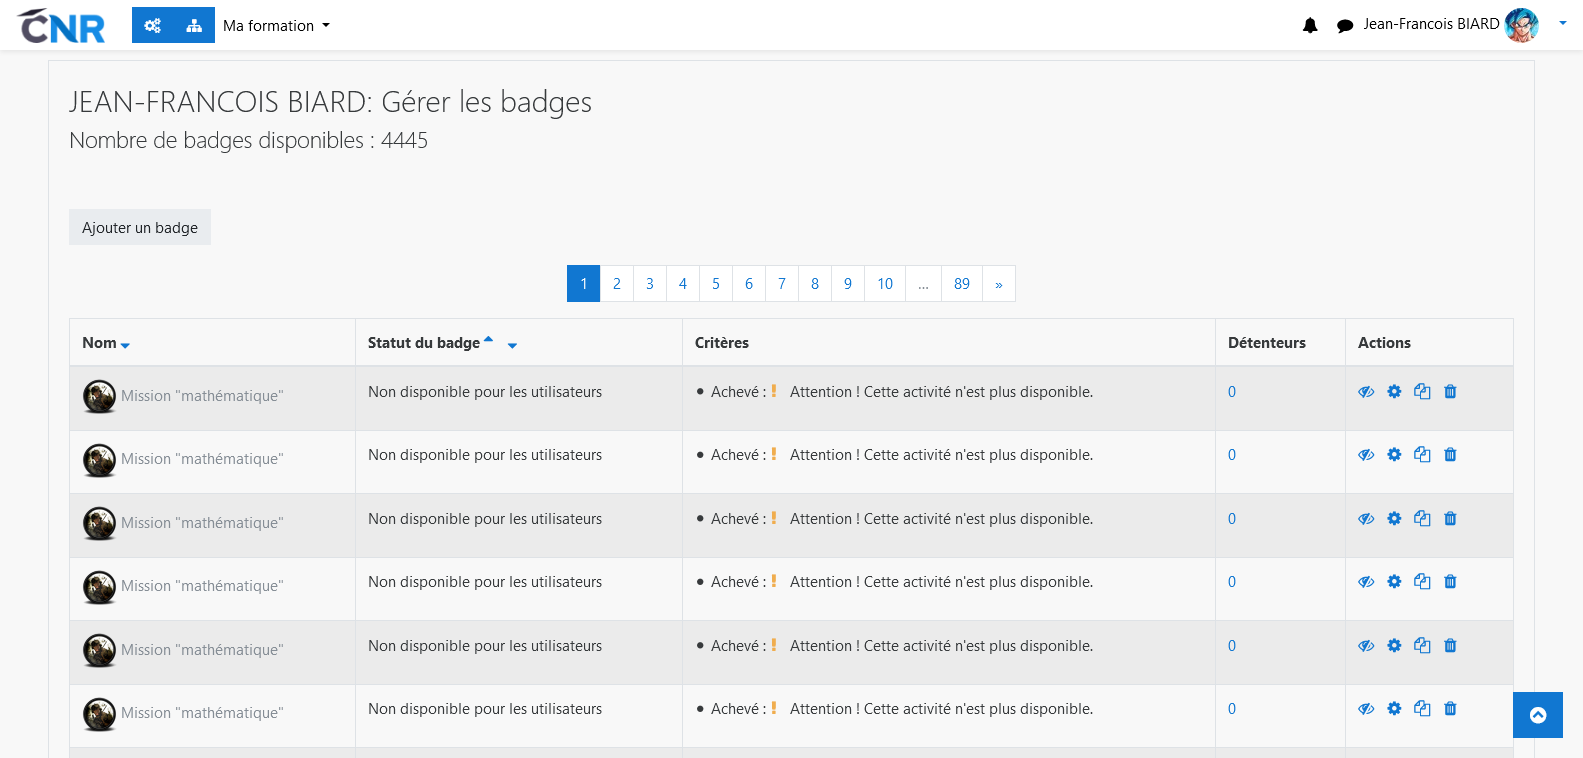This screenshot has width=1583, height=758.
Task: Open the messages chat bubble
Action: (1345, 26)
